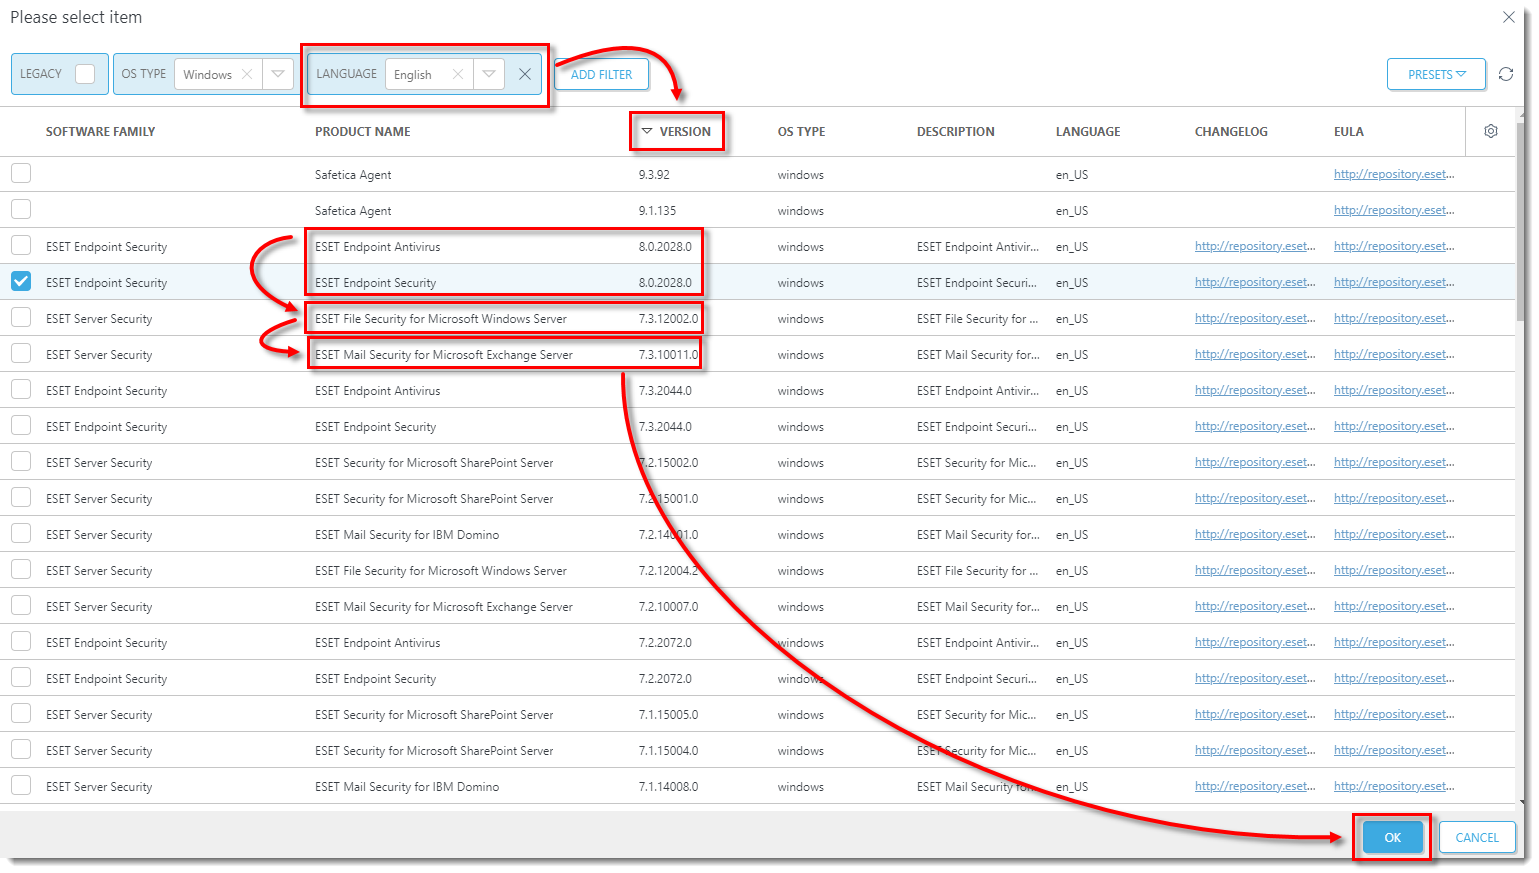This screenshot has width=1539, height=873.
Task: Check ESET Mail Security 7.3.10011.0 row
Action: coord(21,353)
